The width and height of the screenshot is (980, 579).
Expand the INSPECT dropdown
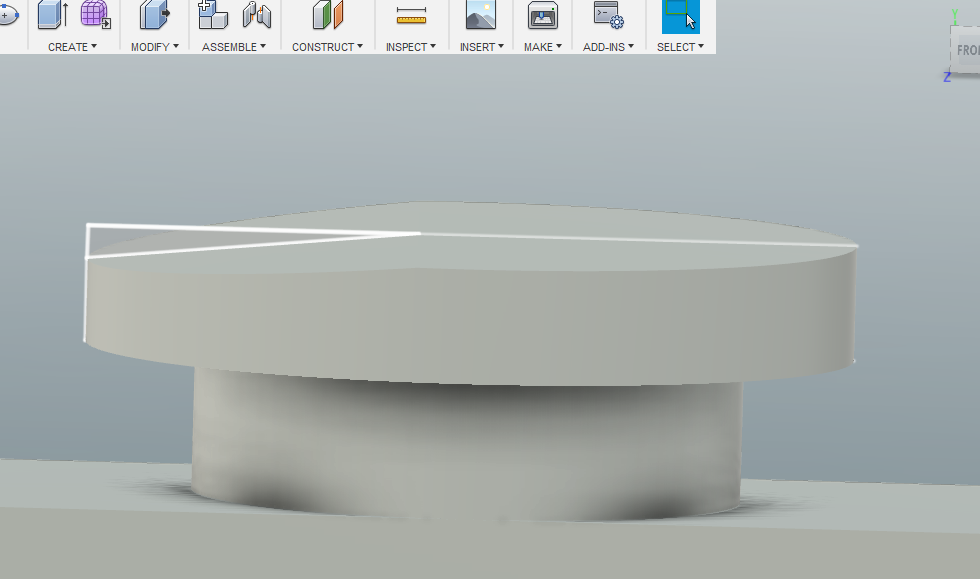click(411, 47)
